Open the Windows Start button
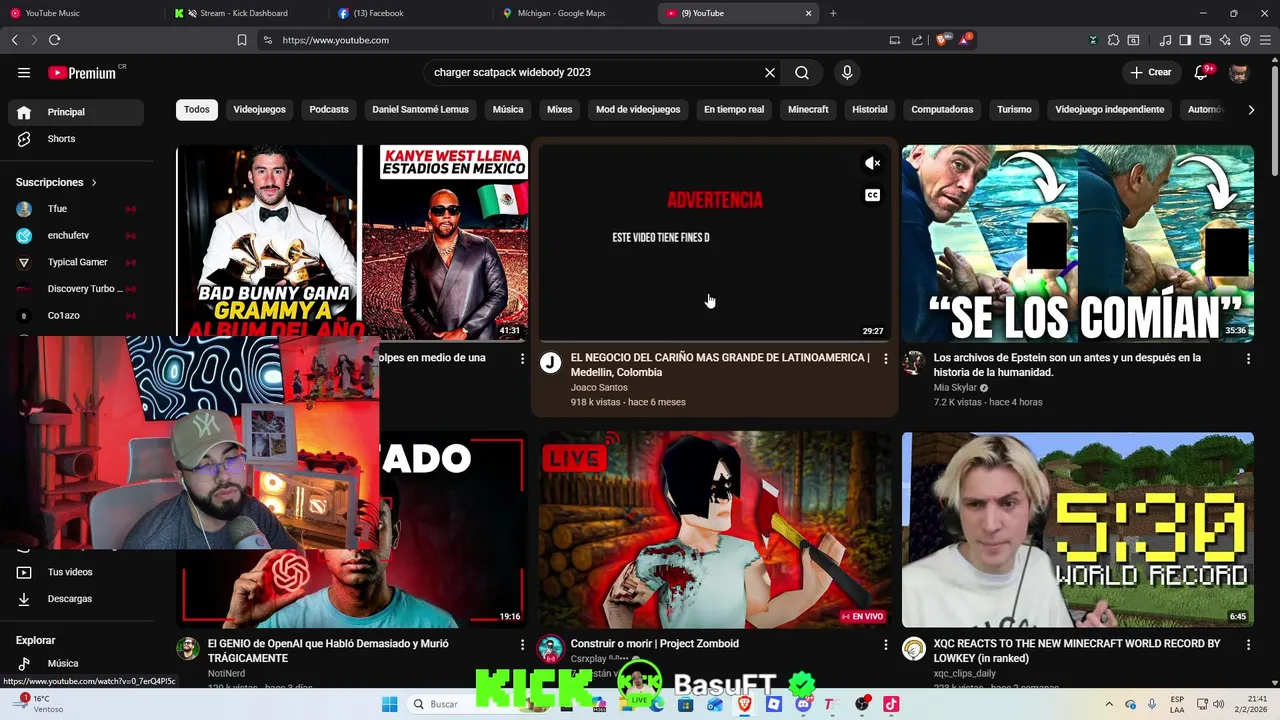Viewport: 1280px width, 720px height. click(390, 704)
